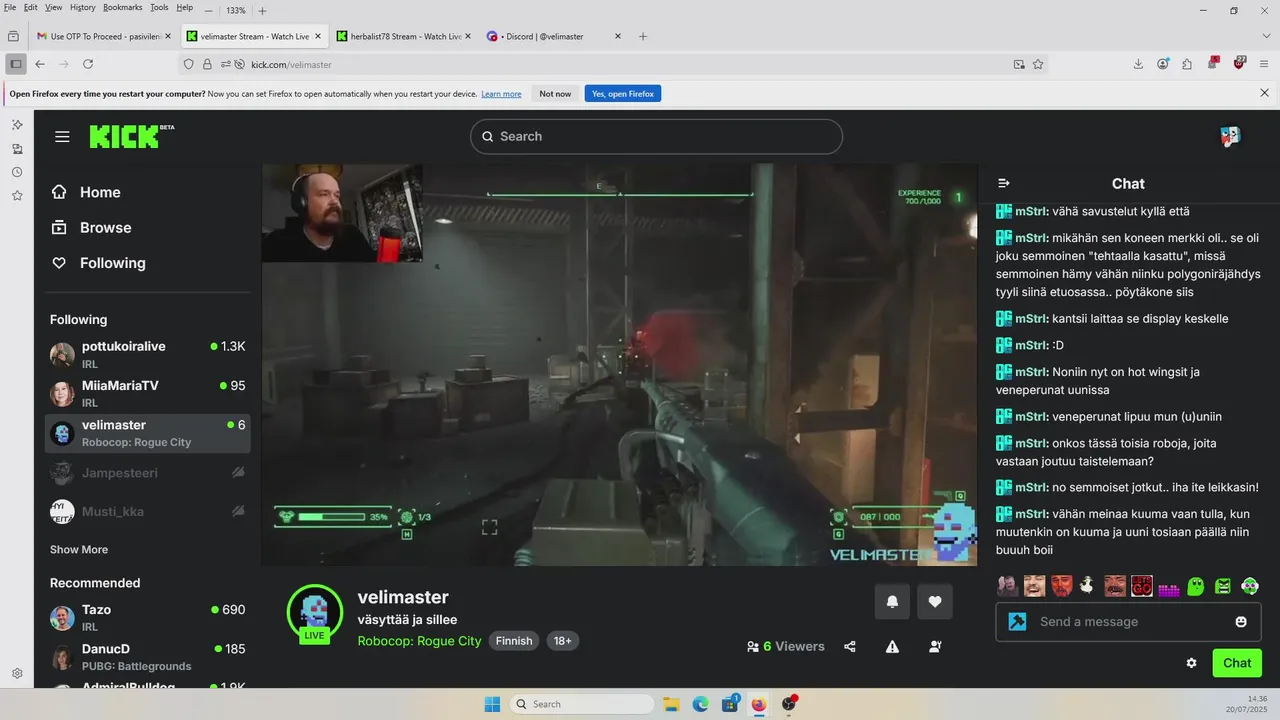This screenshot has width=1280, height=720.
Task: Open pottukoiralive channel
Action: [147, 354]
